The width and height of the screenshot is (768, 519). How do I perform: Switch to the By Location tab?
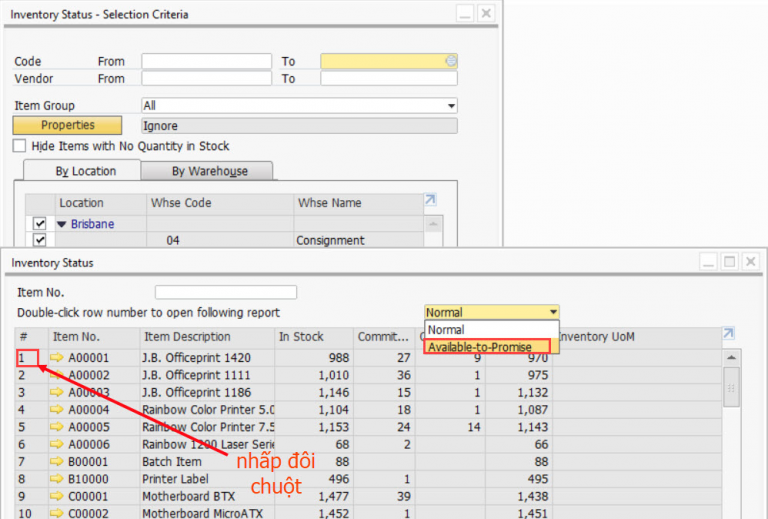[82, 171]
